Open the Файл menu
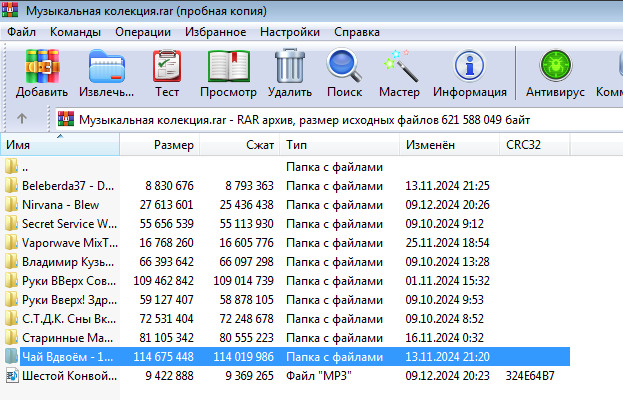Screen dimensions: 623x400 (x=21, y=32)
